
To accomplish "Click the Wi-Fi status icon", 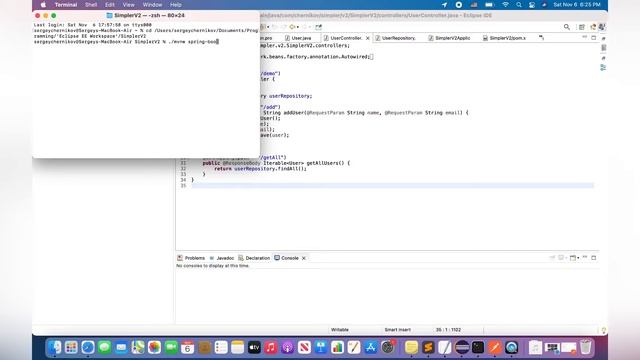I will click(x=505, y=5).
